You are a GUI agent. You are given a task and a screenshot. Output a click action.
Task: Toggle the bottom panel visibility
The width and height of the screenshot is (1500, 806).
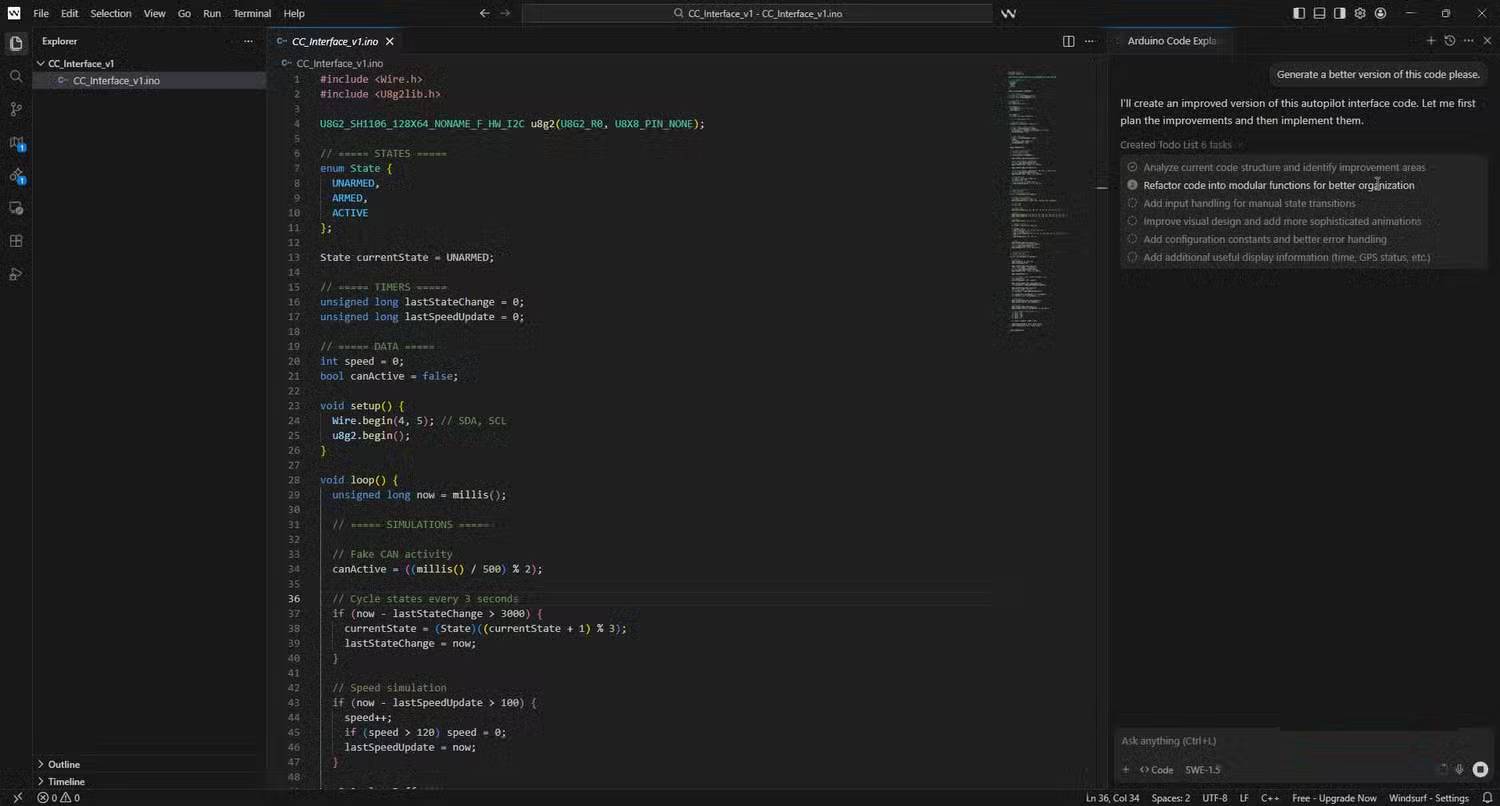1319,13
